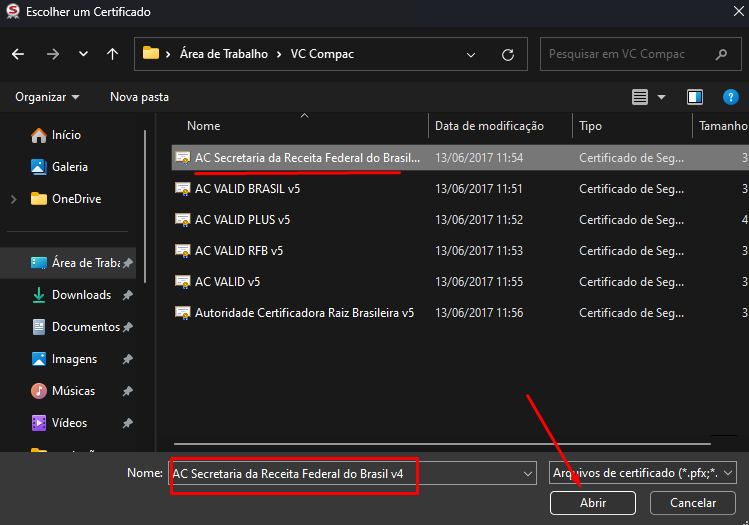Image resolution: width=749 pixels, height=525 pixels.
Task: Click Nova pasta in the toolbar
Action: (139, 97)
